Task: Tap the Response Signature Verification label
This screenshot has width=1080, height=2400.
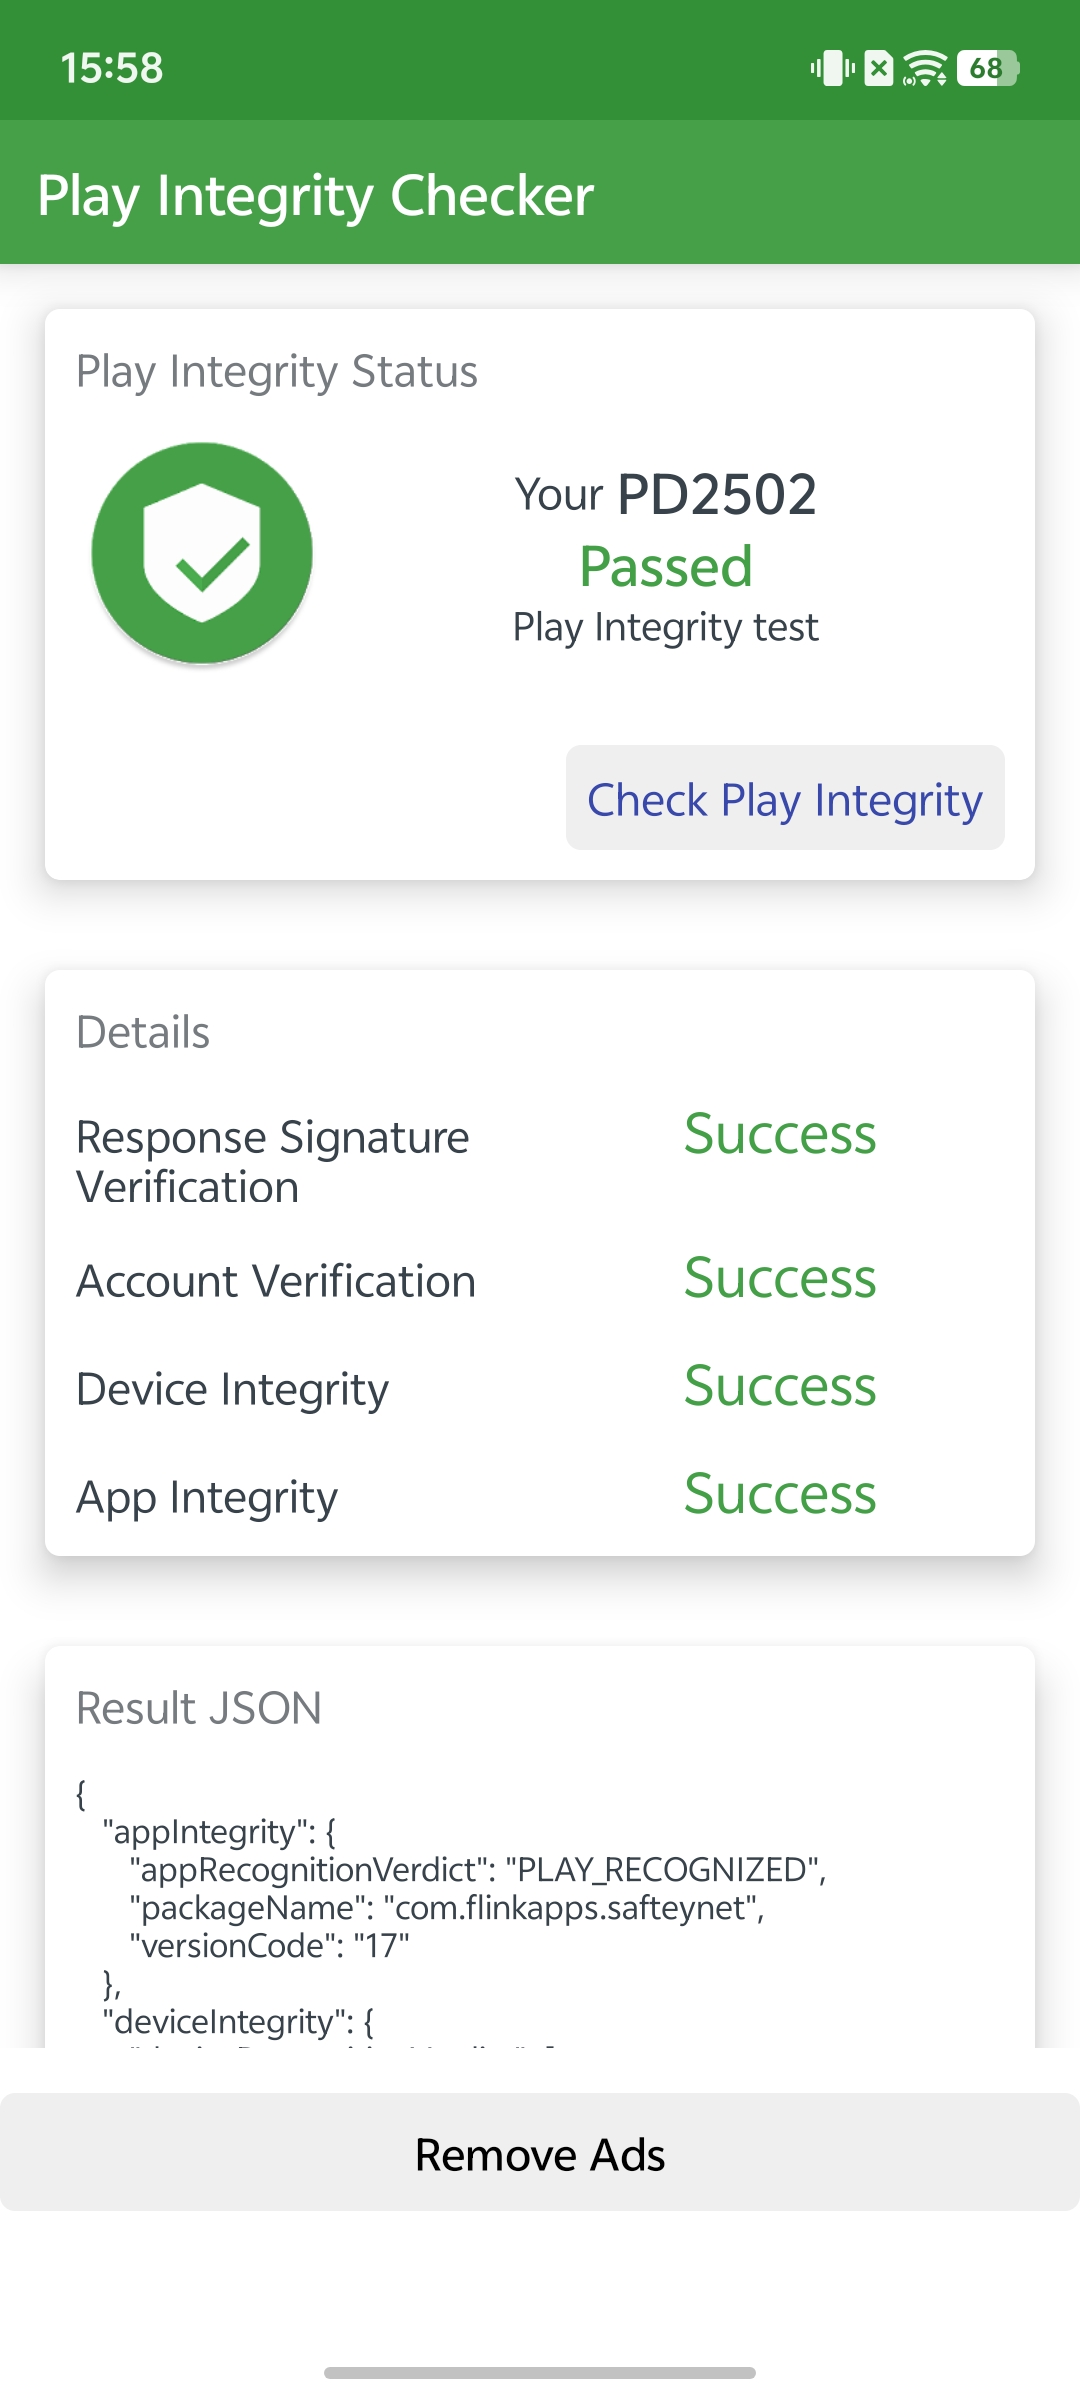Action: coord(273,1162)
